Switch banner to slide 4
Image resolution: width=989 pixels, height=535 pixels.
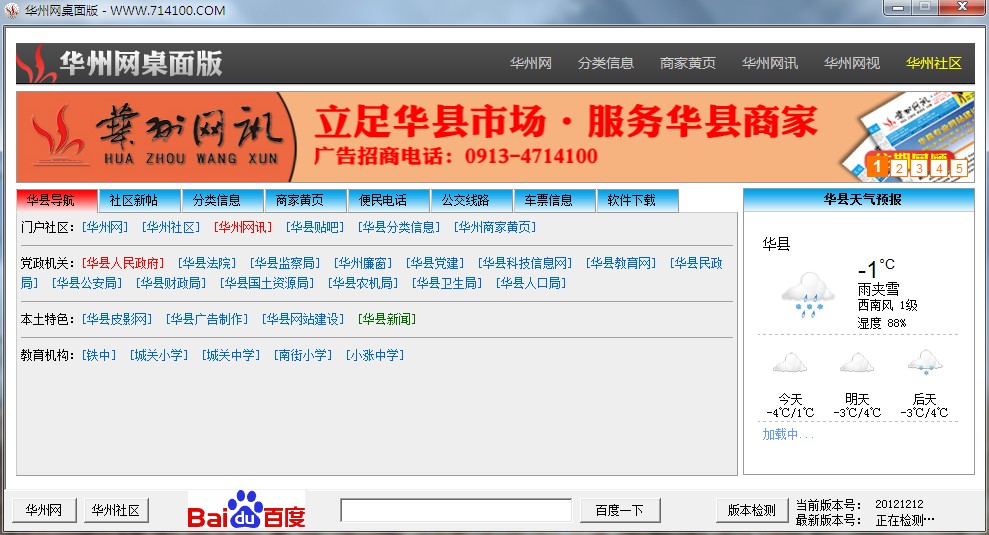point(939,168)
